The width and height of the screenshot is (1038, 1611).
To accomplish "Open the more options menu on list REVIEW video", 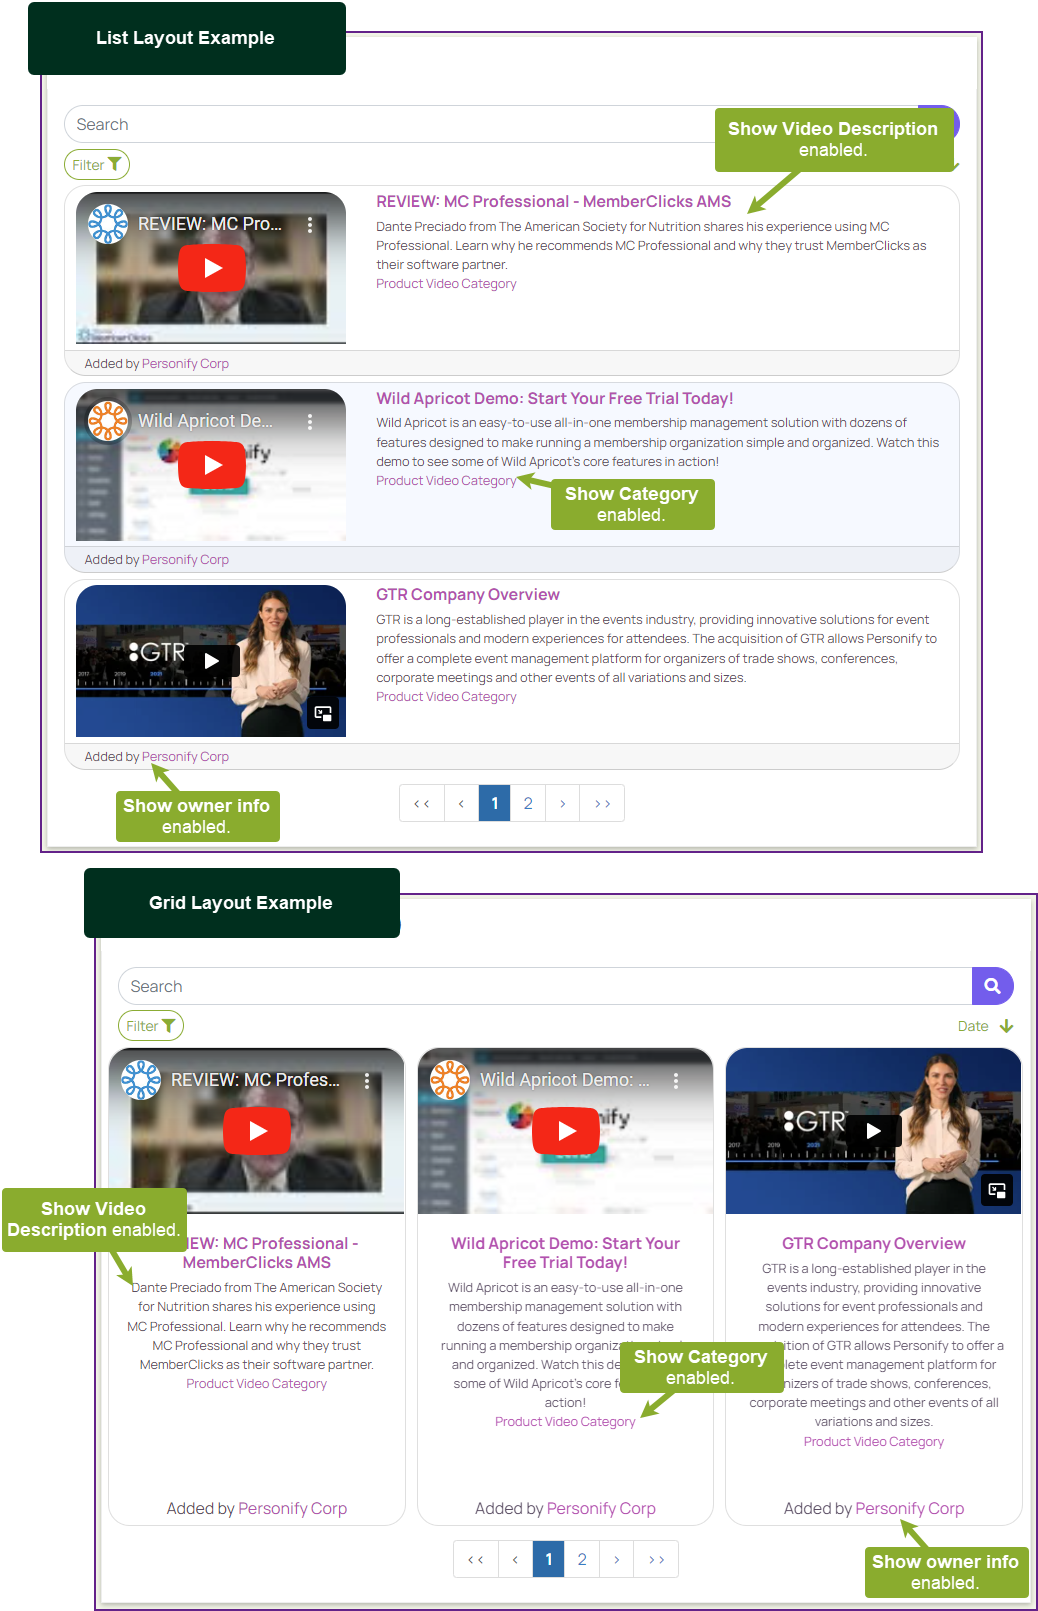I will click(310, 225).
